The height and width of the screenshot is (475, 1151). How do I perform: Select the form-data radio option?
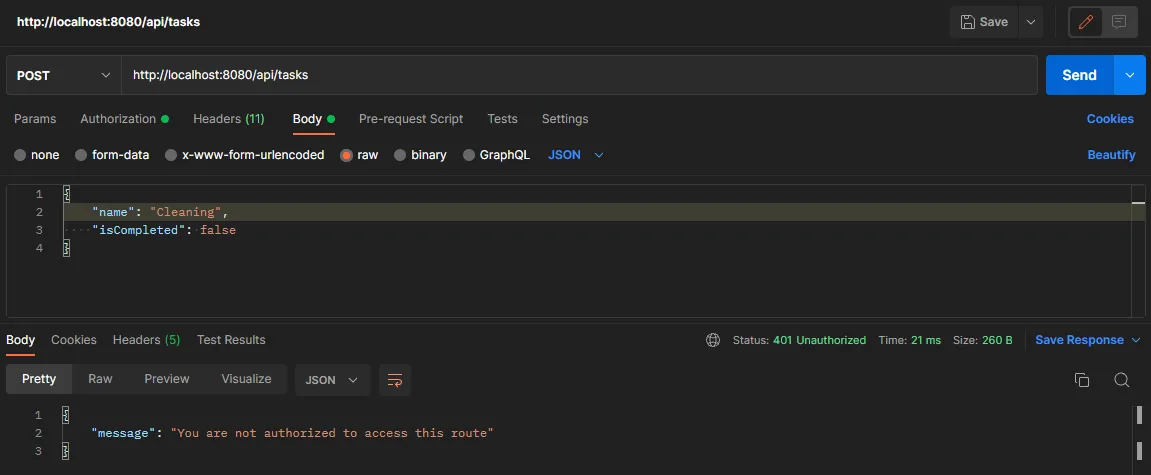81,155
